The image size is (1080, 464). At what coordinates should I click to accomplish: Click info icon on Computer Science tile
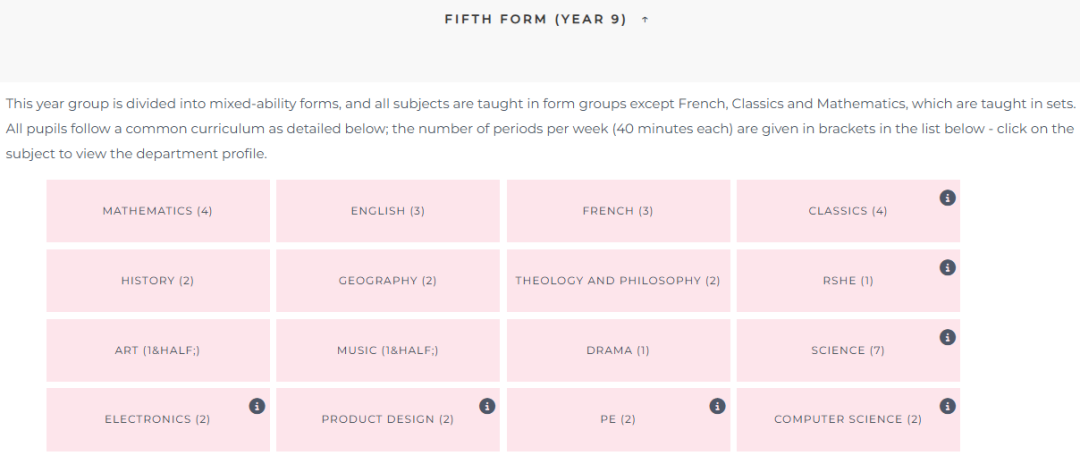tap(947, 406)
